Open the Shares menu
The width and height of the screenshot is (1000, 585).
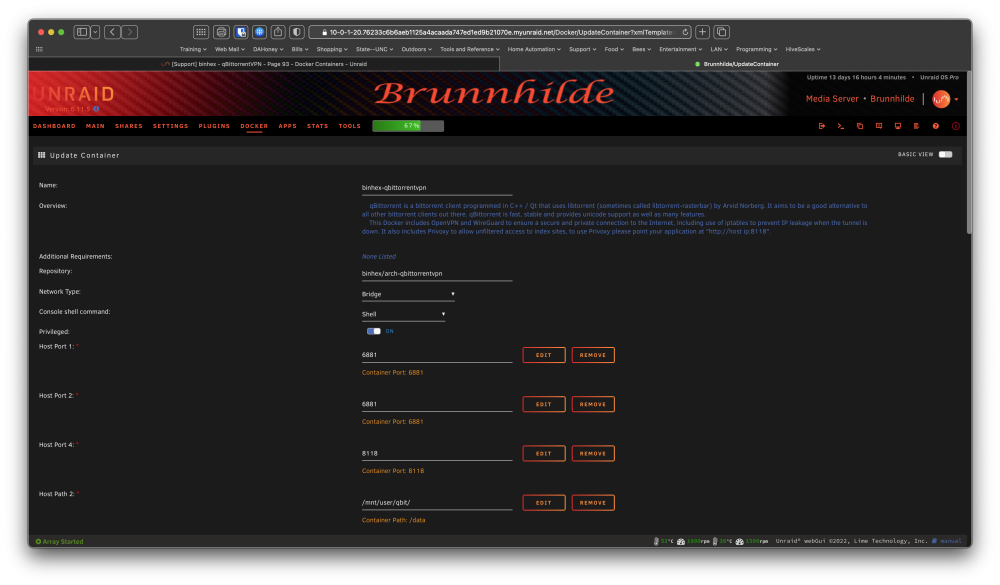tap(129, 126)
